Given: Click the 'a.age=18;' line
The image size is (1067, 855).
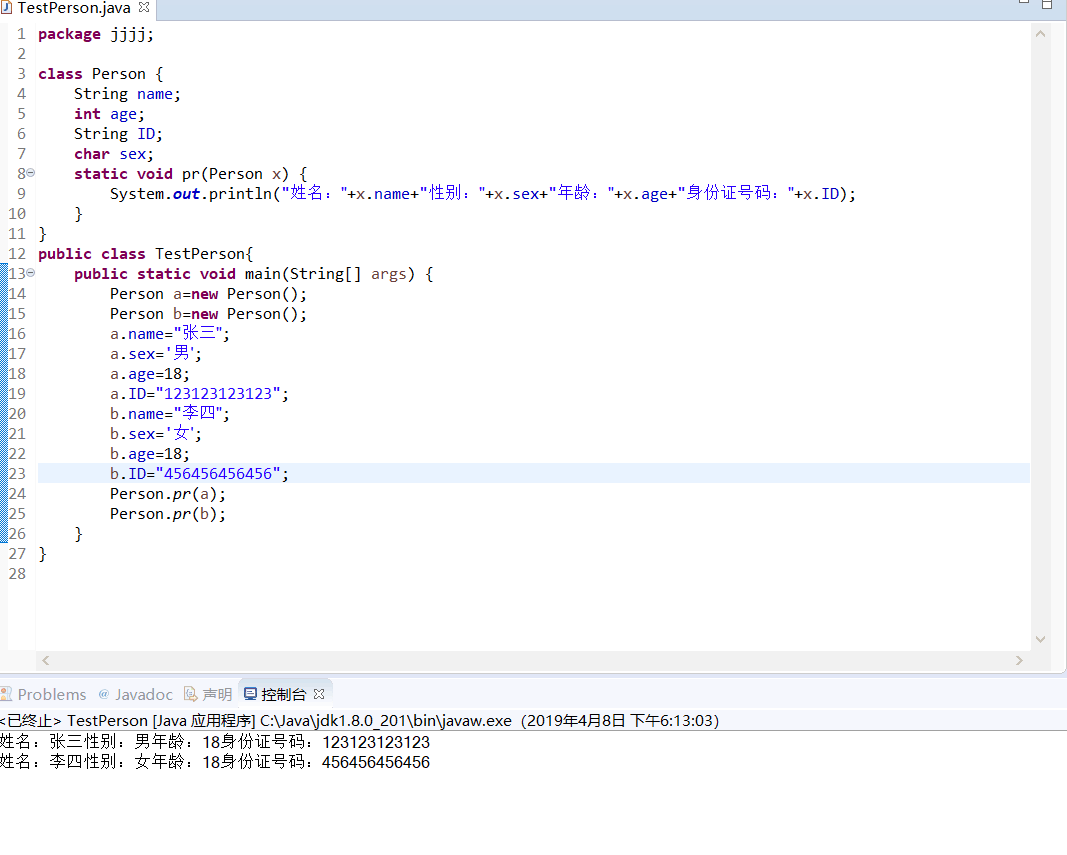Looking at the screenshot, I should (x=150, y=374).
